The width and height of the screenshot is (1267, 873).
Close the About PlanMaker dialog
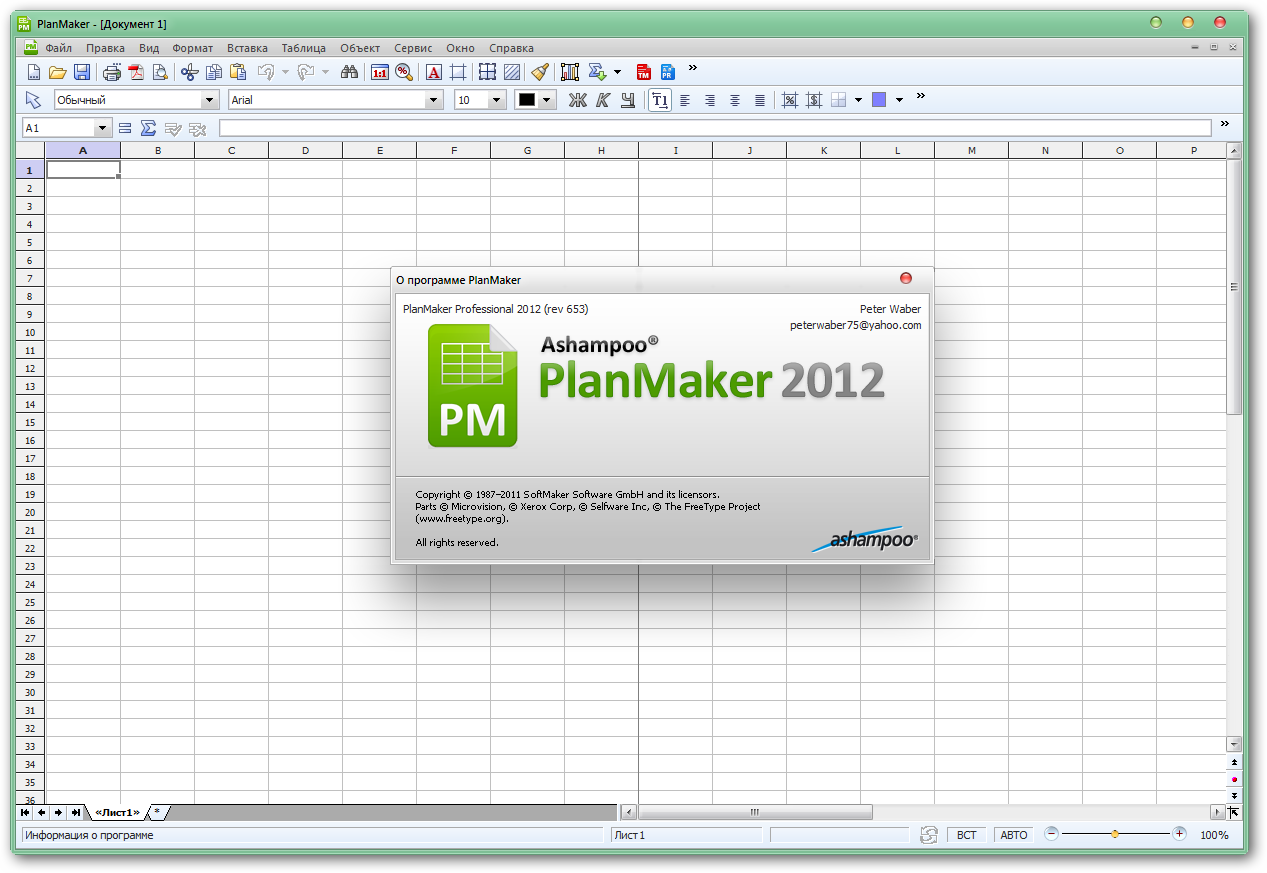coord(906,279)
